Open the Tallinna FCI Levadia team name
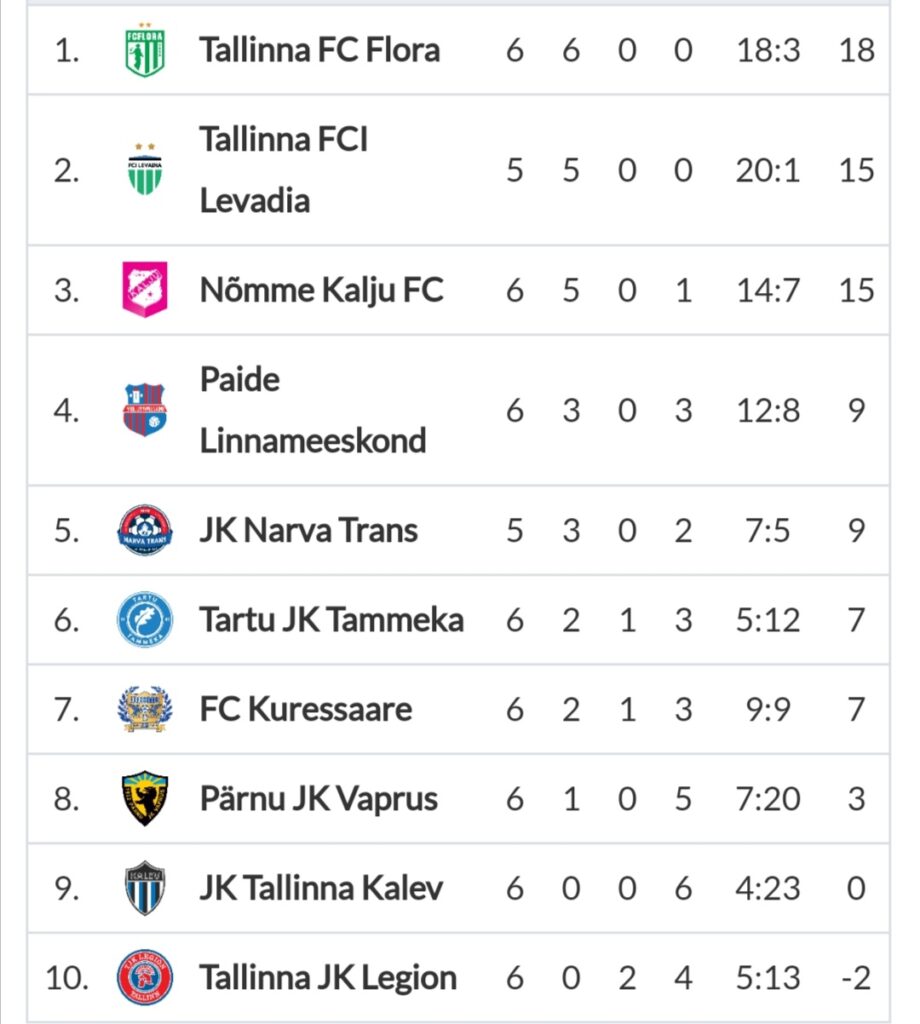 [x=283, y=170]
